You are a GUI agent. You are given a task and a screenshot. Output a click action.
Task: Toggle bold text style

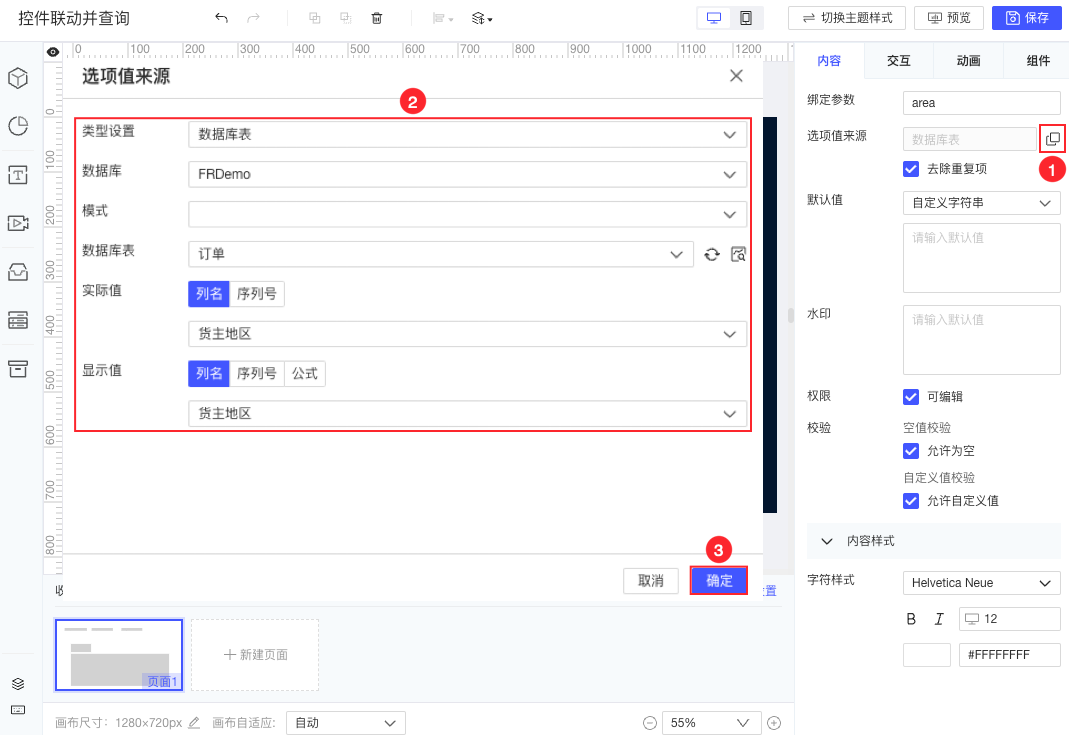pyautogui.click(x=911, y=619)
